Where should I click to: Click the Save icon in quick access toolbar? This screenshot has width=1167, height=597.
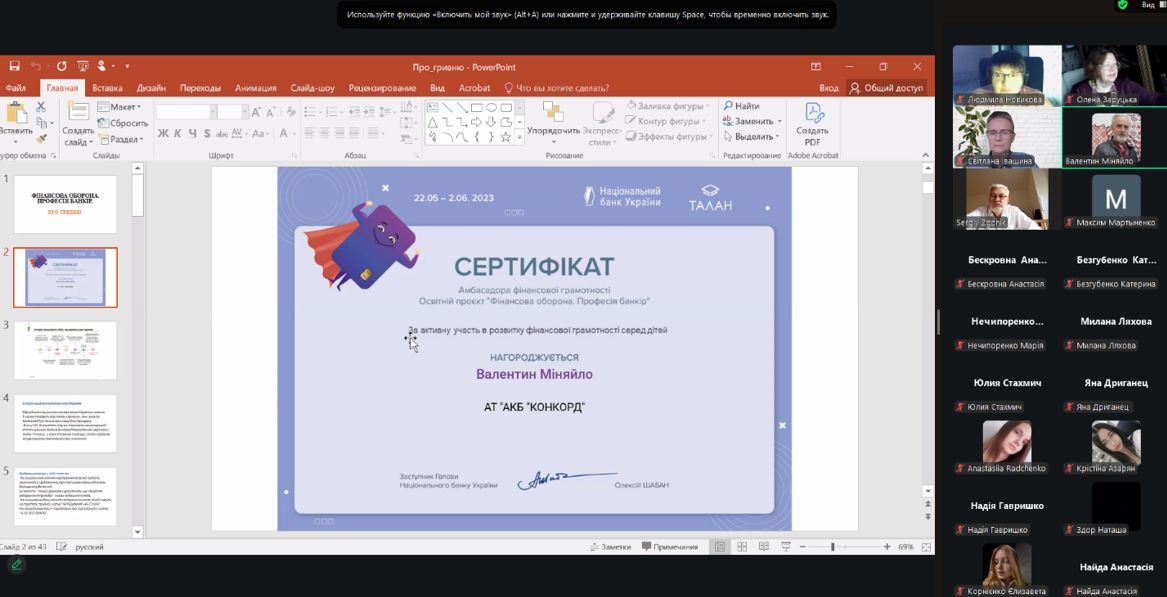coord(14,66)
